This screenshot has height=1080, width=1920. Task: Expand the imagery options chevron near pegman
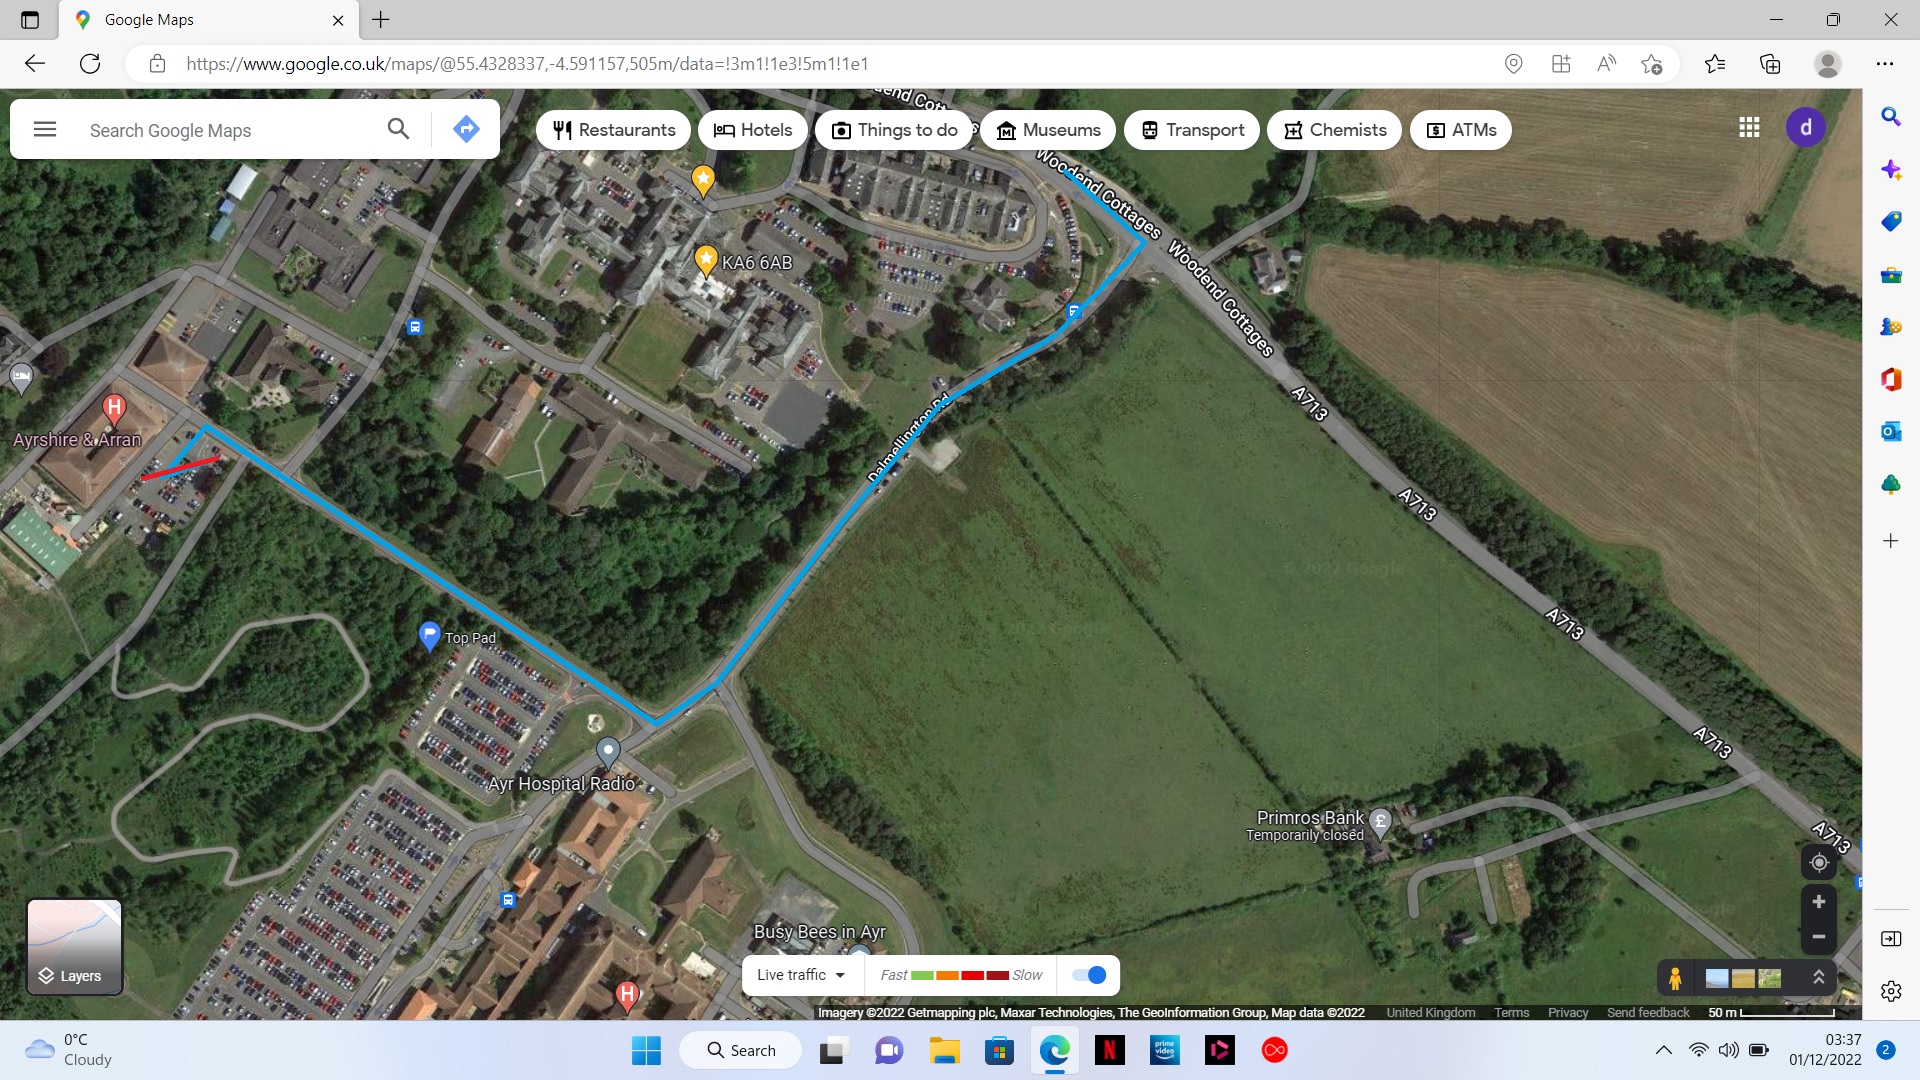1819,977
